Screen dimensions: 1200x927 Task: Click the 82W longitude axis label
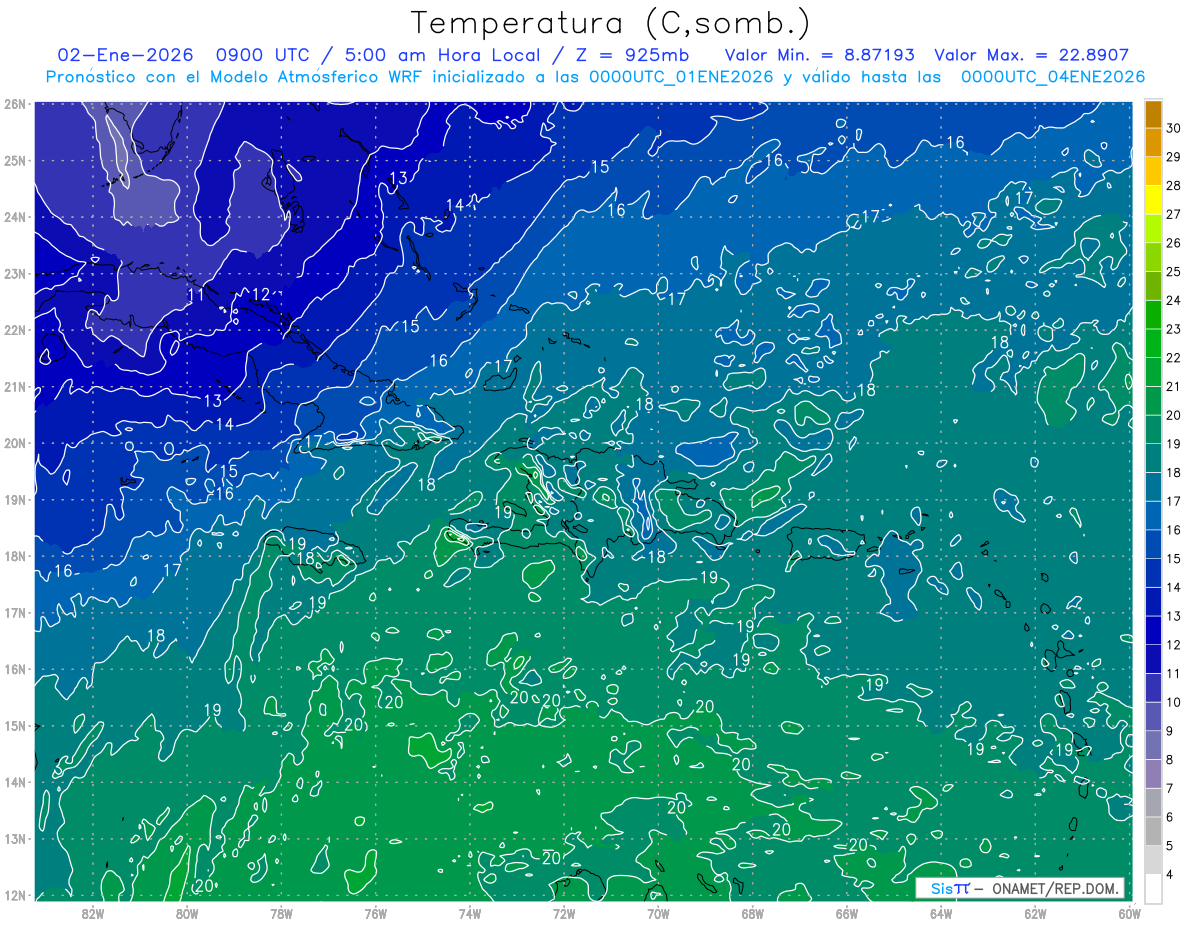[93, 913]
